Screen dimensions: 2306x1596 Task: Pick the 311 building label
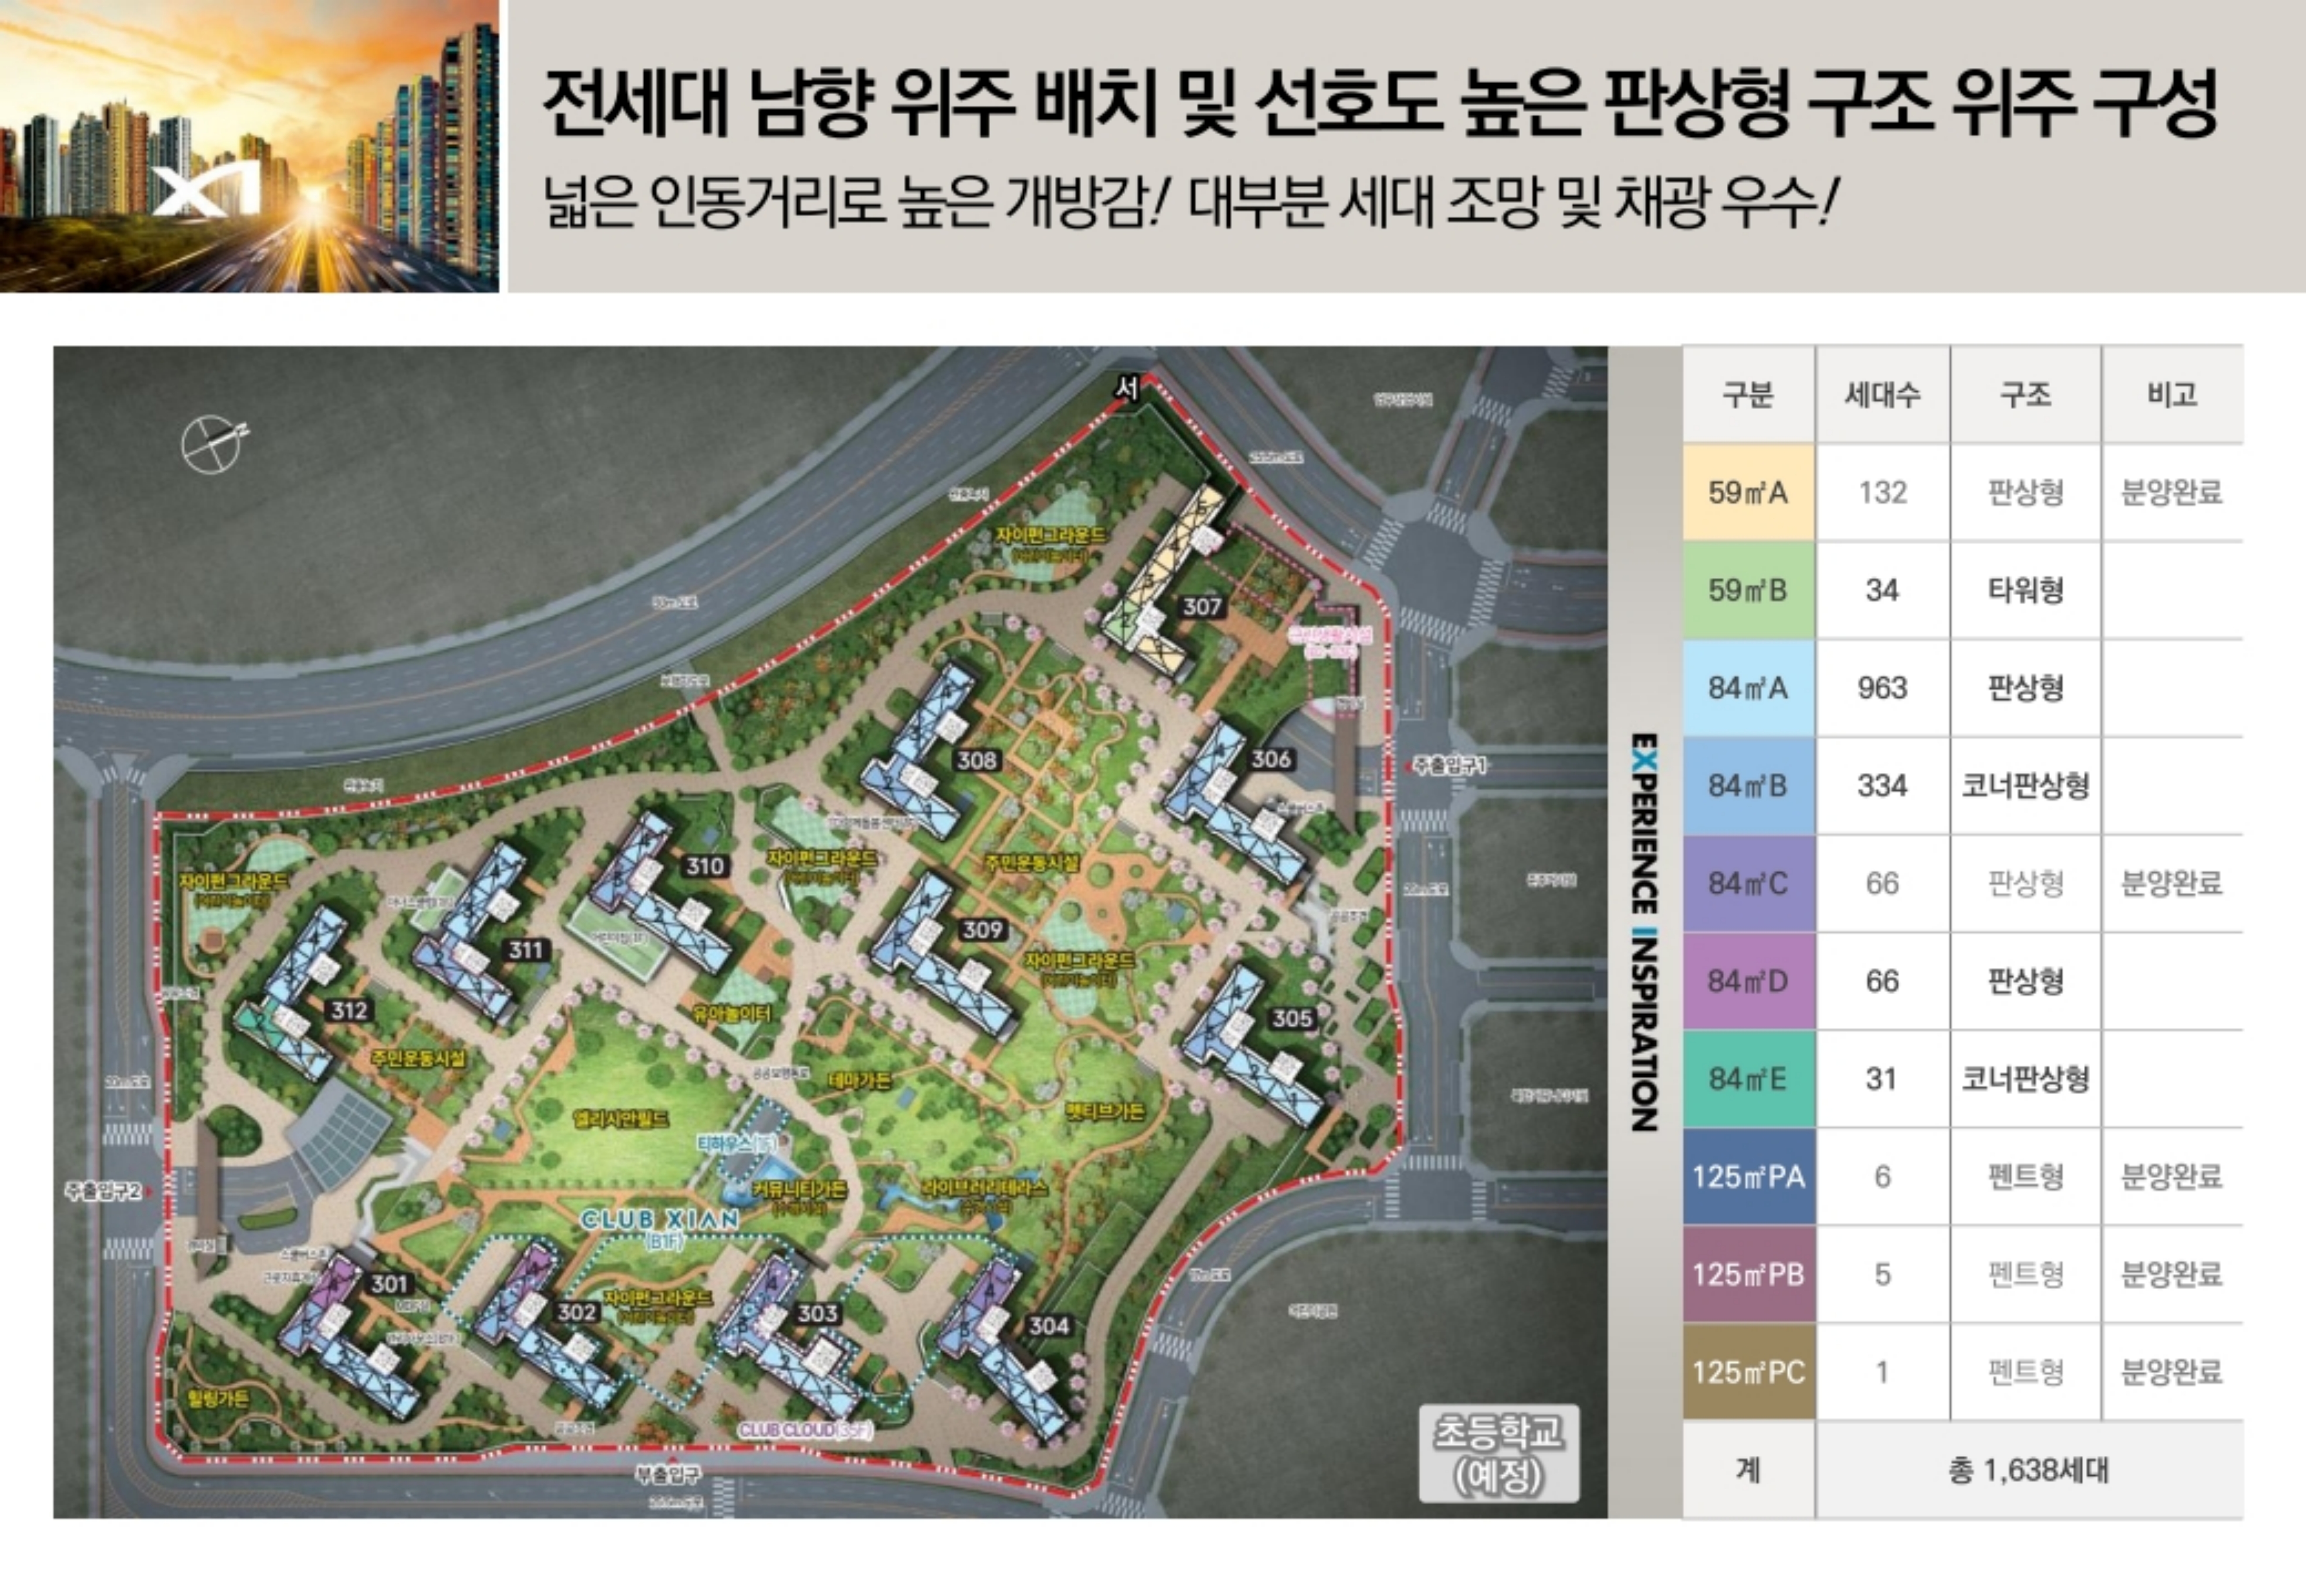[x=526, y=950]
